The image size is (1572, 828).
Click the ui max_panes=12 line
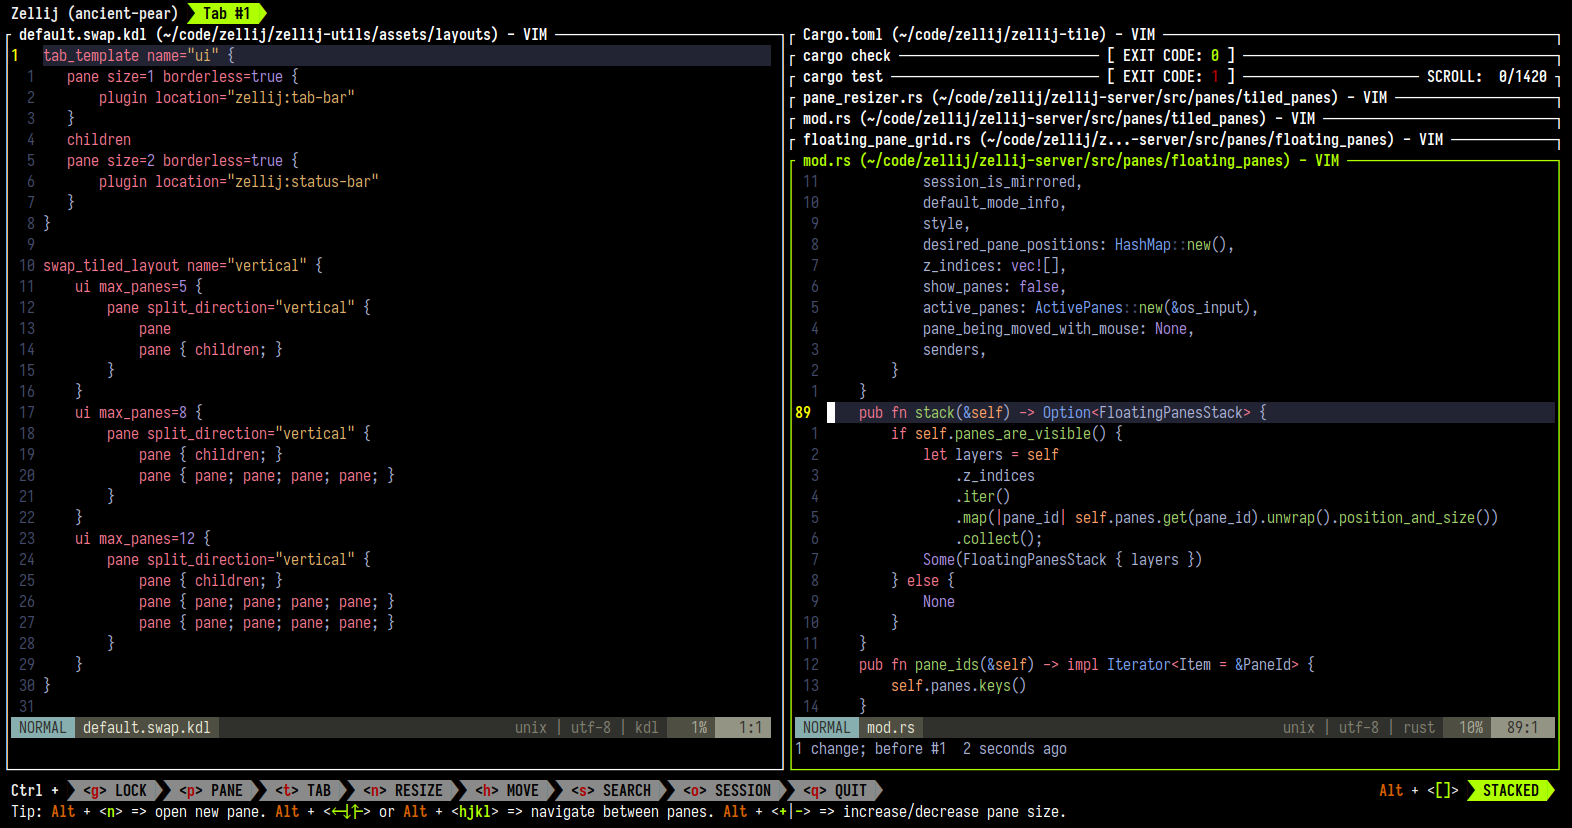coord(143,538)
